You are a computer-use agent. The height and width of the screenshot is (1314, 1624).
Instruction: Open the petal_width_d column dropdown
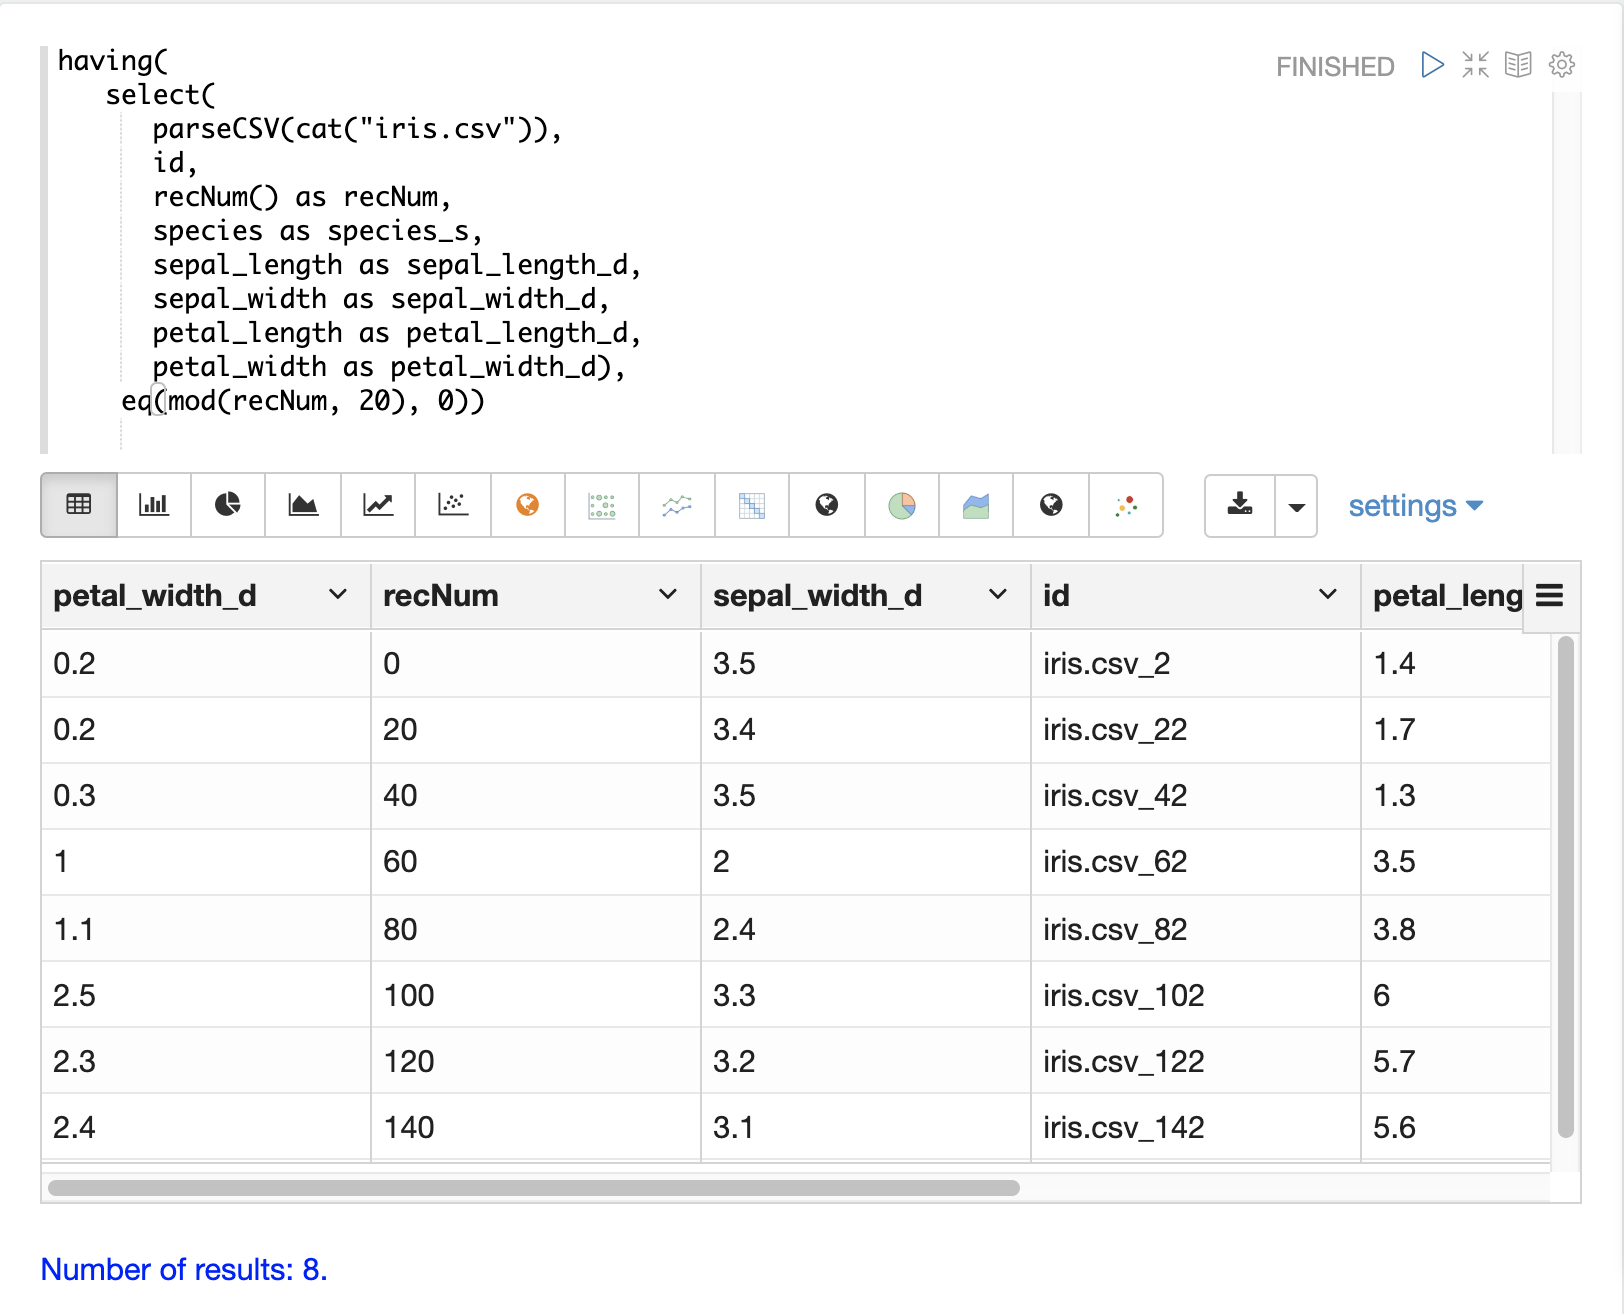[x=338, y=595]
